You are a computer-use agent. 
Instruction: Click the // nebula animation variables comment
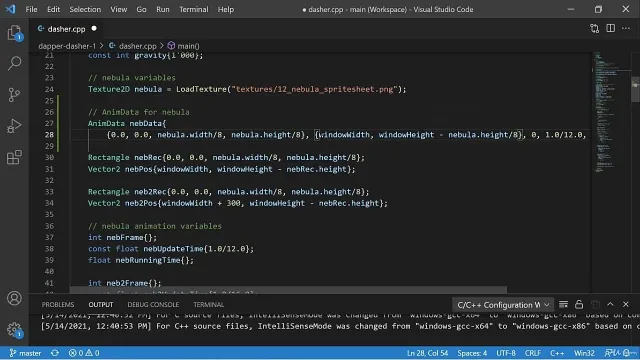[155, 226]
